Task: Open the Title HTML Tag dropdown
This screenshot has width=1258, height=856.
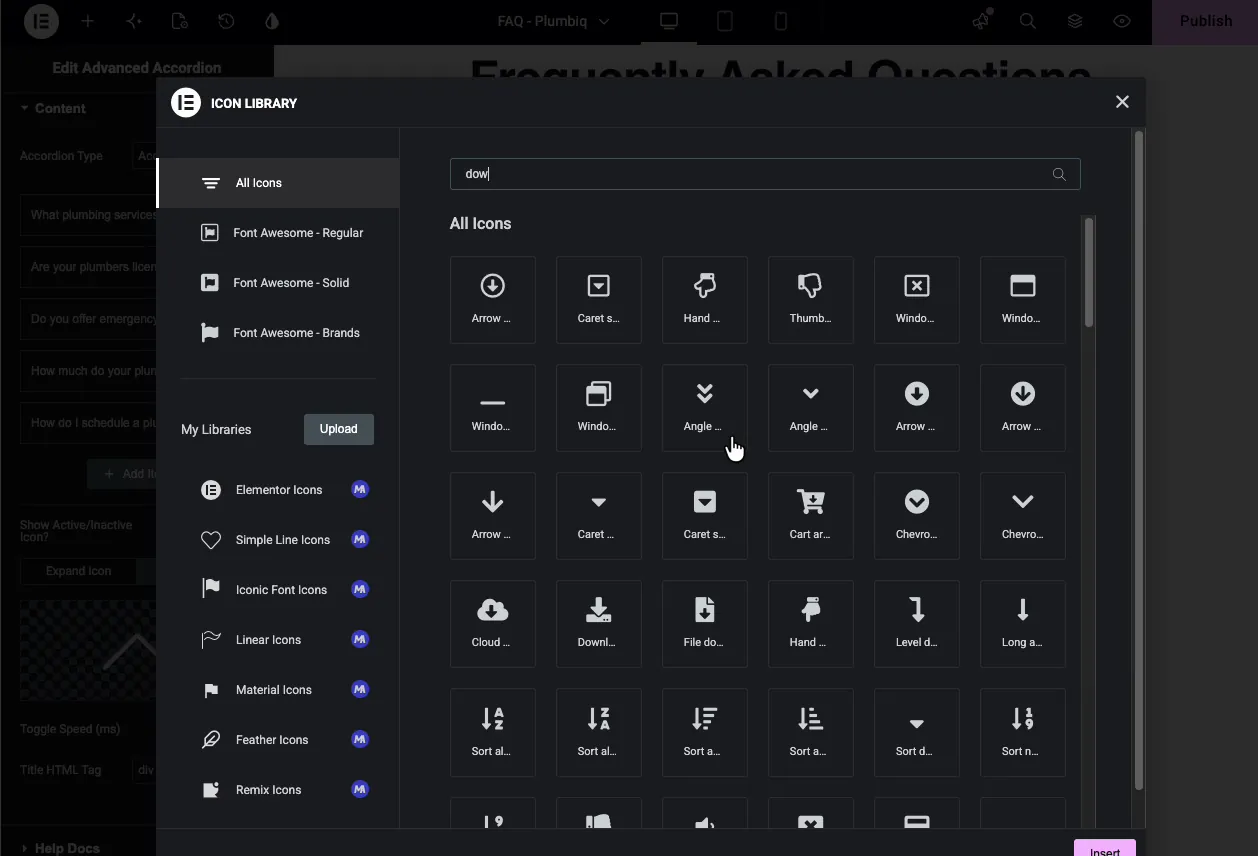Action: point(145,770)
